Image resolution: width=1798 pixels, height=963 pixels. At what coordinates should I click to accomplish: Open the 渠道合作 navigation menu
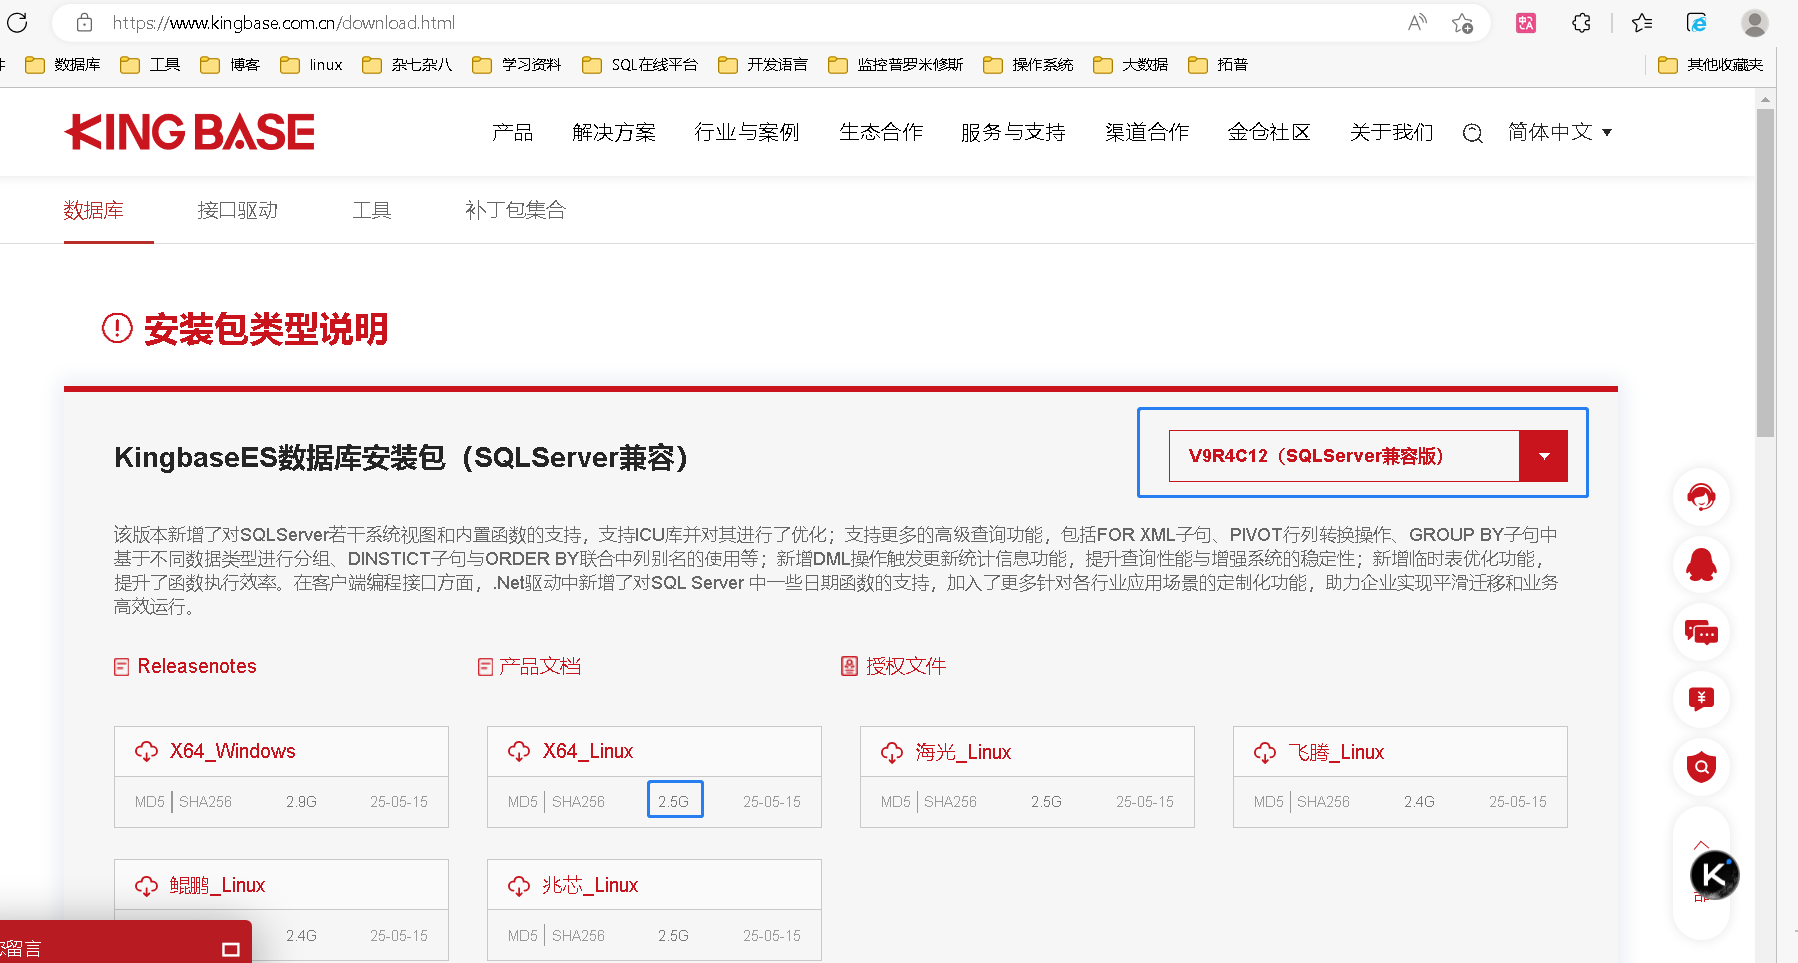pyautogui.click(x=1147, y=132)
